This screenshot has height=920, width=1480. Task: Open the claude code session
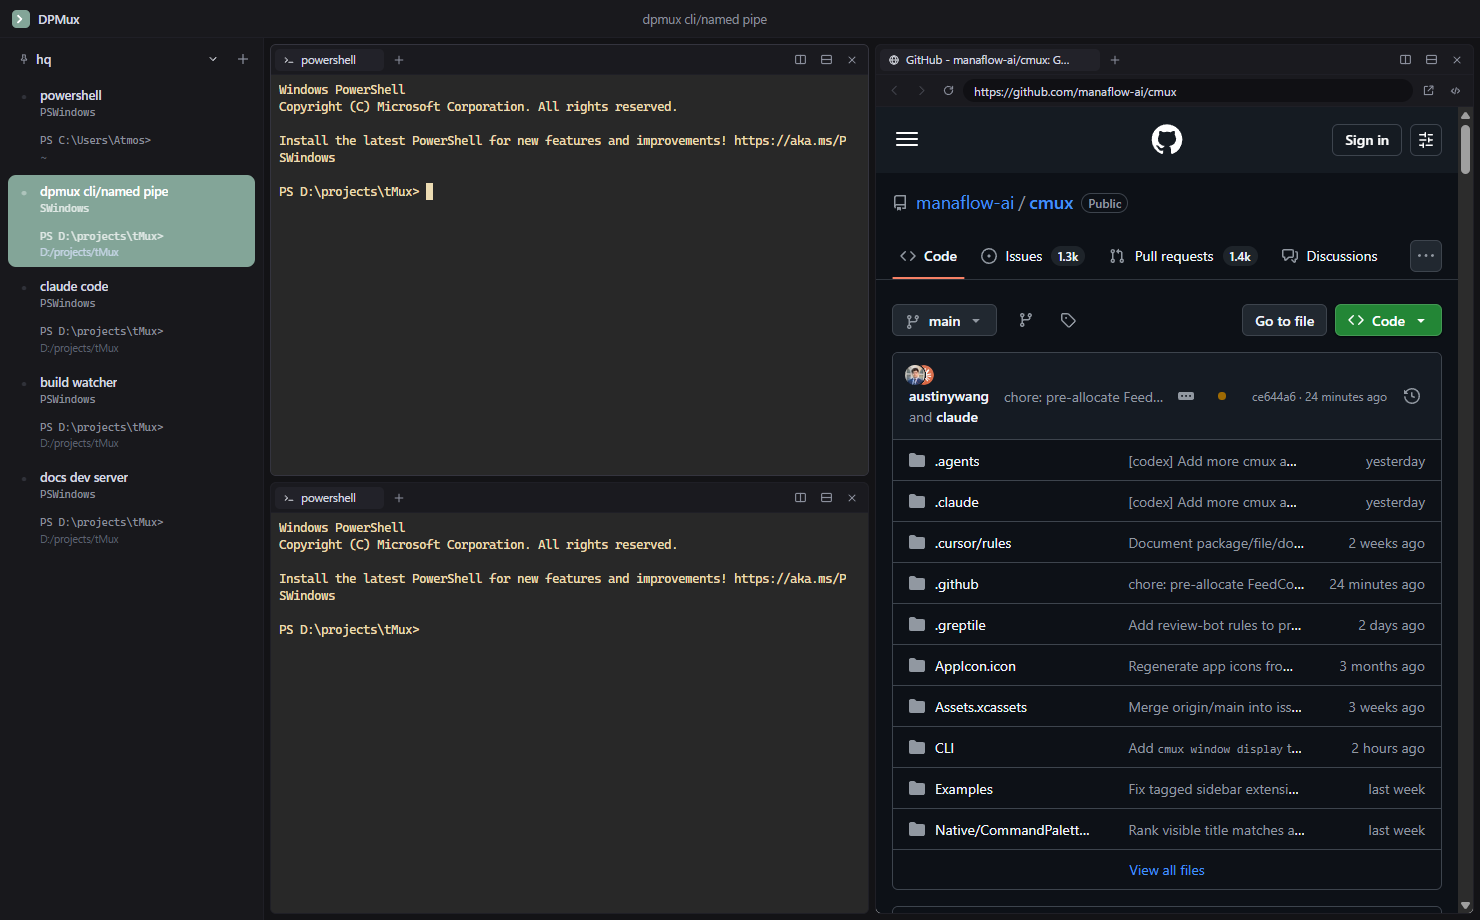131,317
